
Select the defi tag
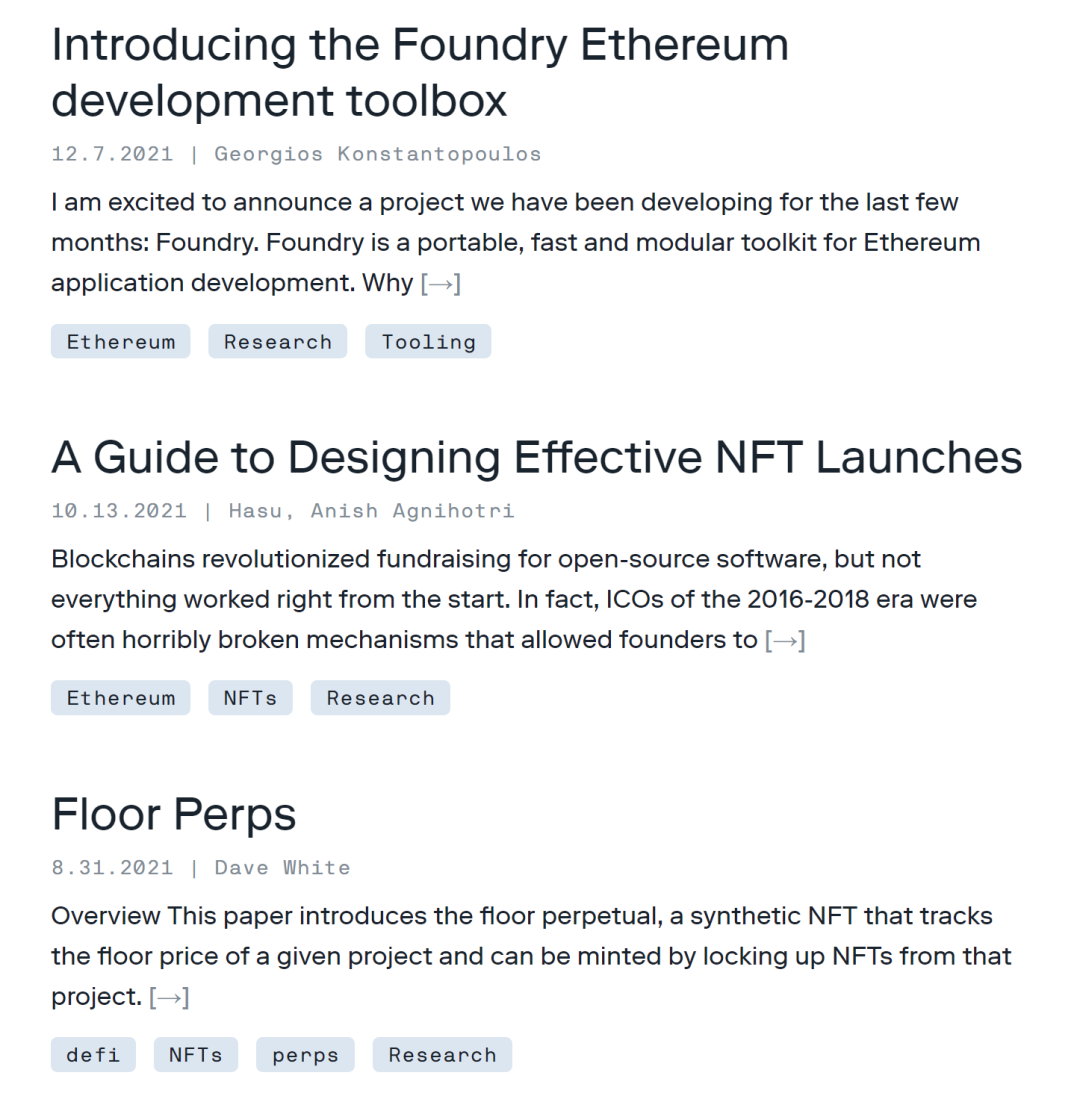[93, 1055]
